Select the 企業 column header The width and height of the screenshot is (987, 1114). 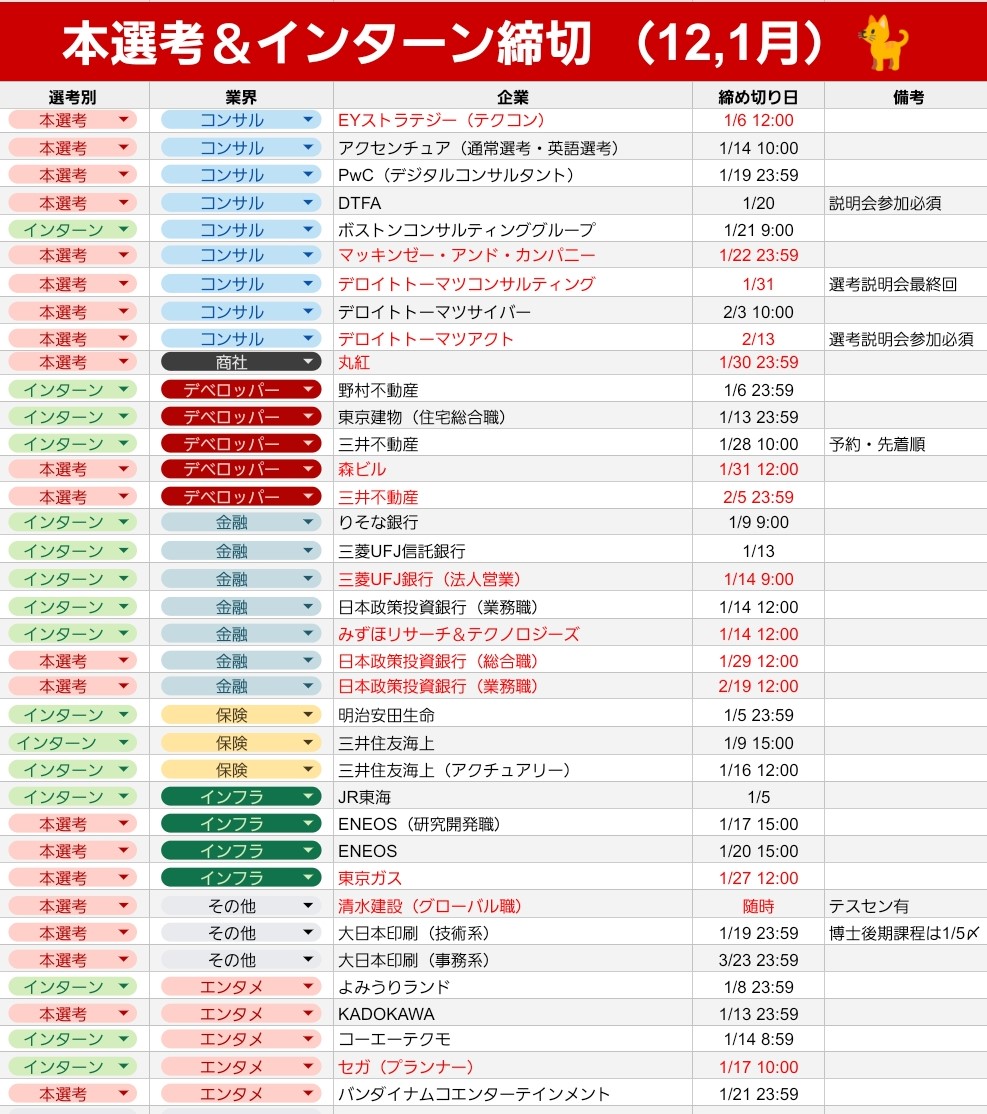(513, 97)
